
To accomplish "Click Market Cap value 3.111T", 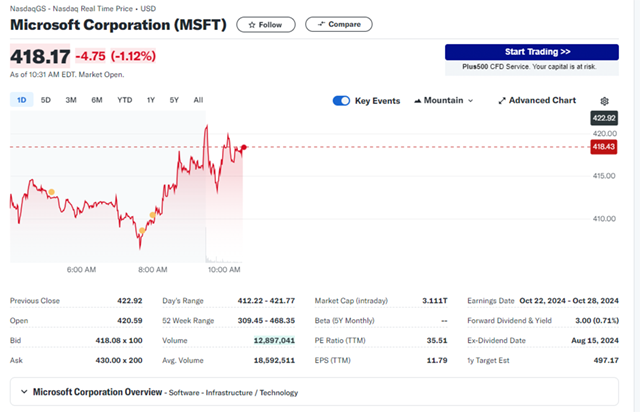I will 435,301.
